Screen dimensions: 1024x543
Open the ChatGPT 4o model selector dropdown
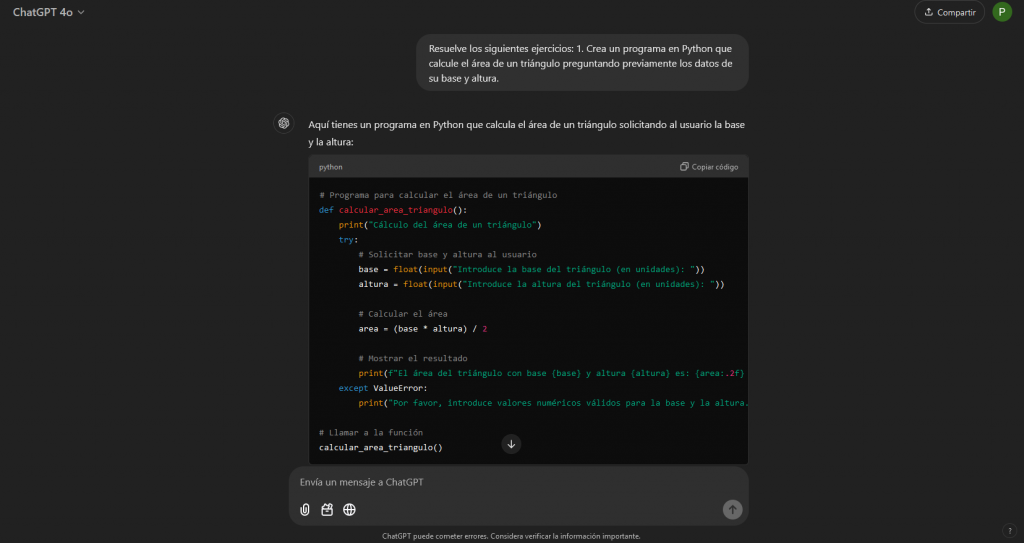(x=49, y=12)
